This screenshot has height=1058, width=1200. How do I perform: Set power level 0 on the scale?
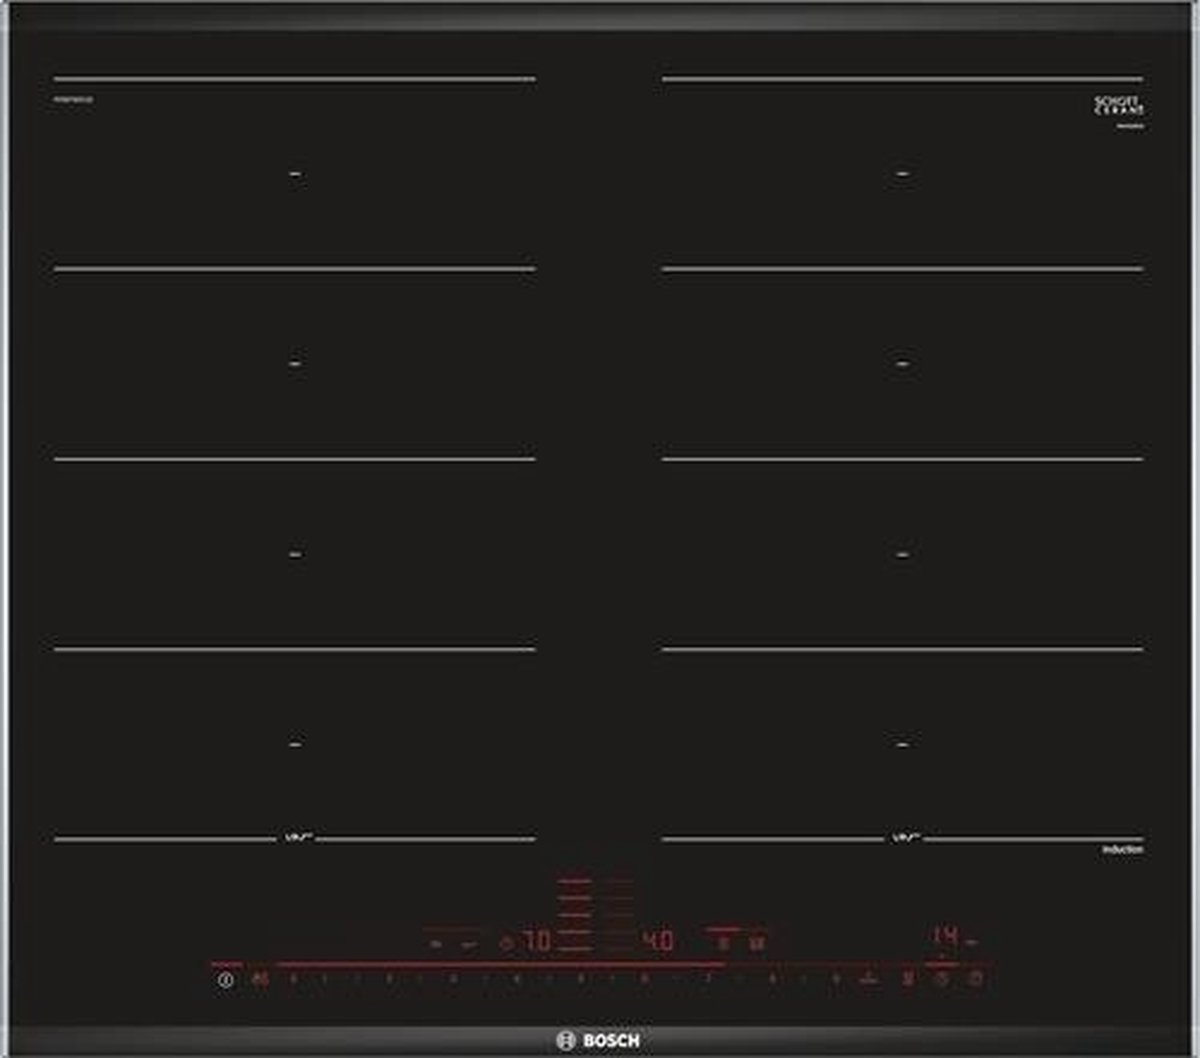point(293,980)
